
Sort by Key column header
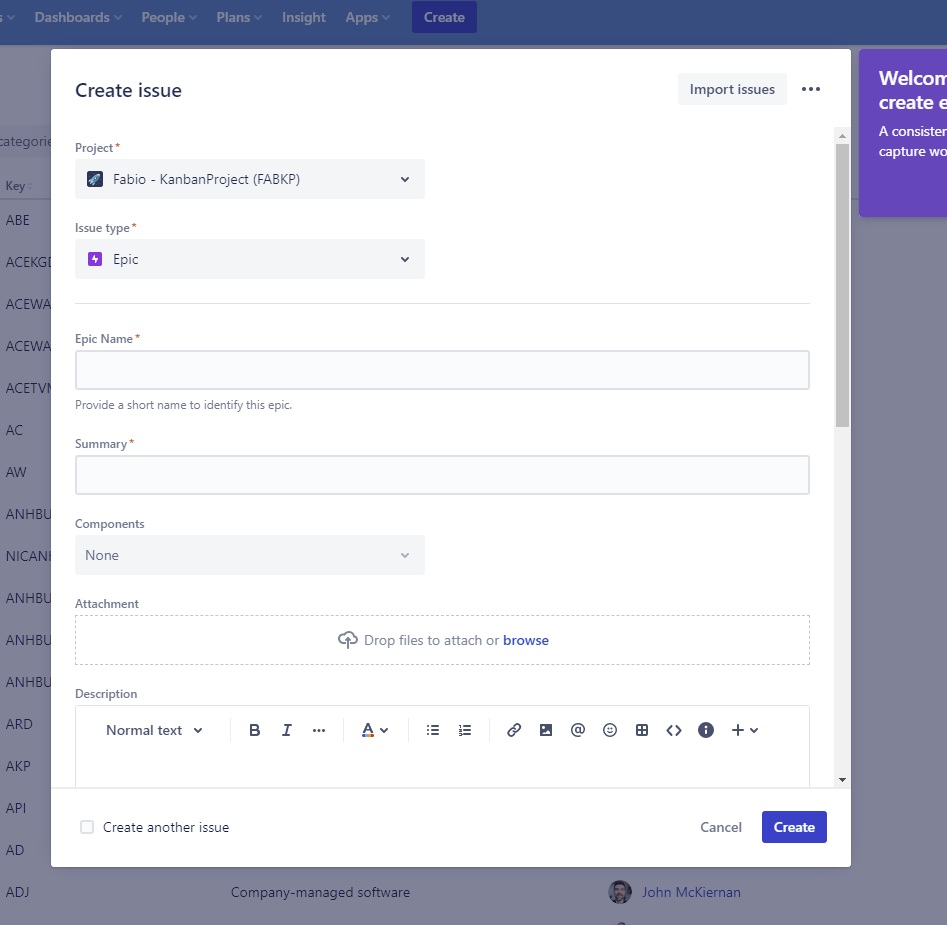pyautogui.click(x=19, y=186)
